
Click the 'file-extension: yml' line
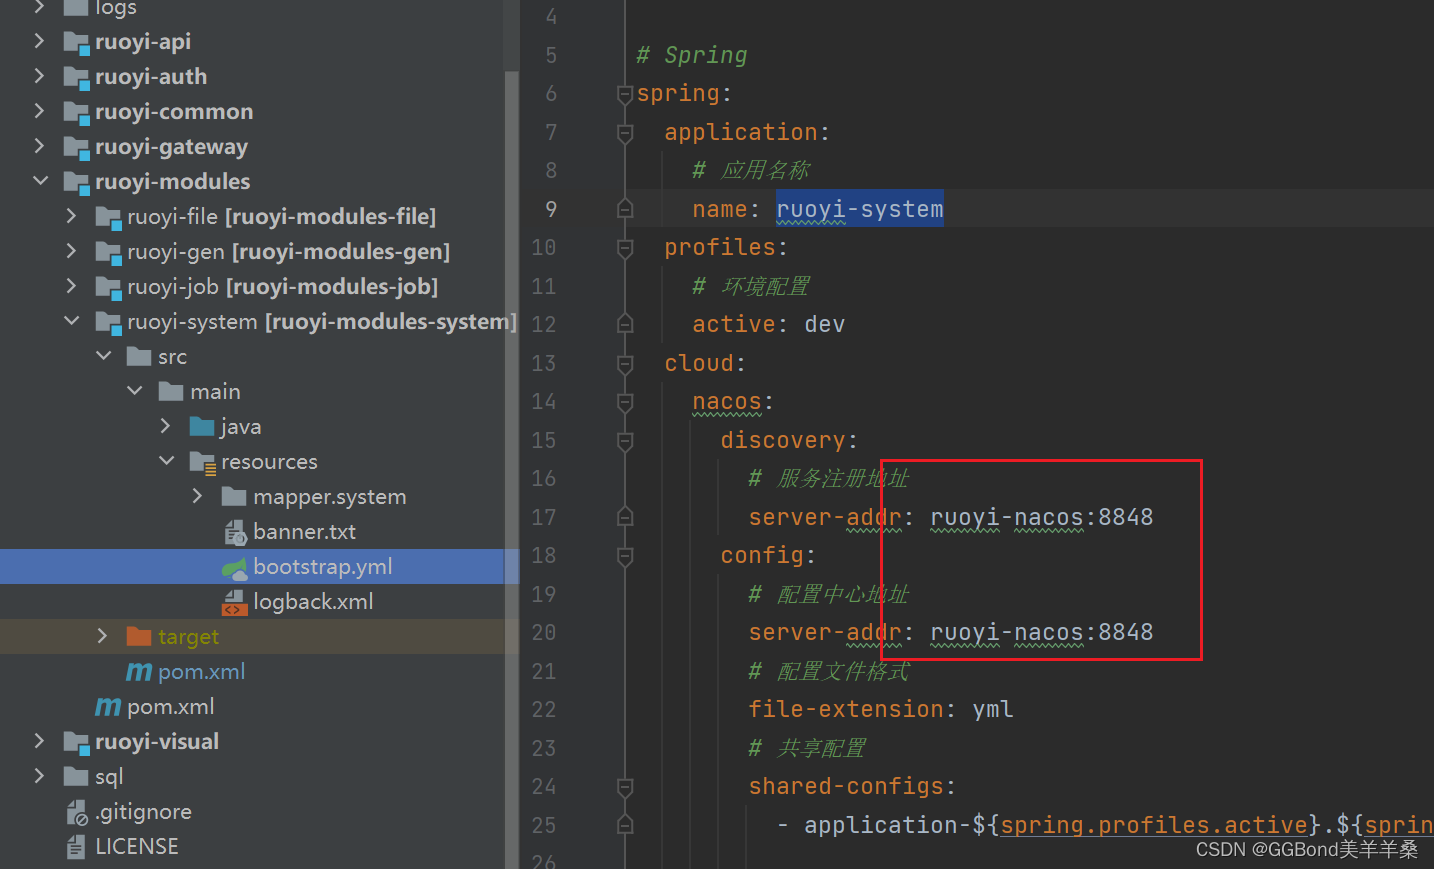pyautogui.click(x=881, y=709)
